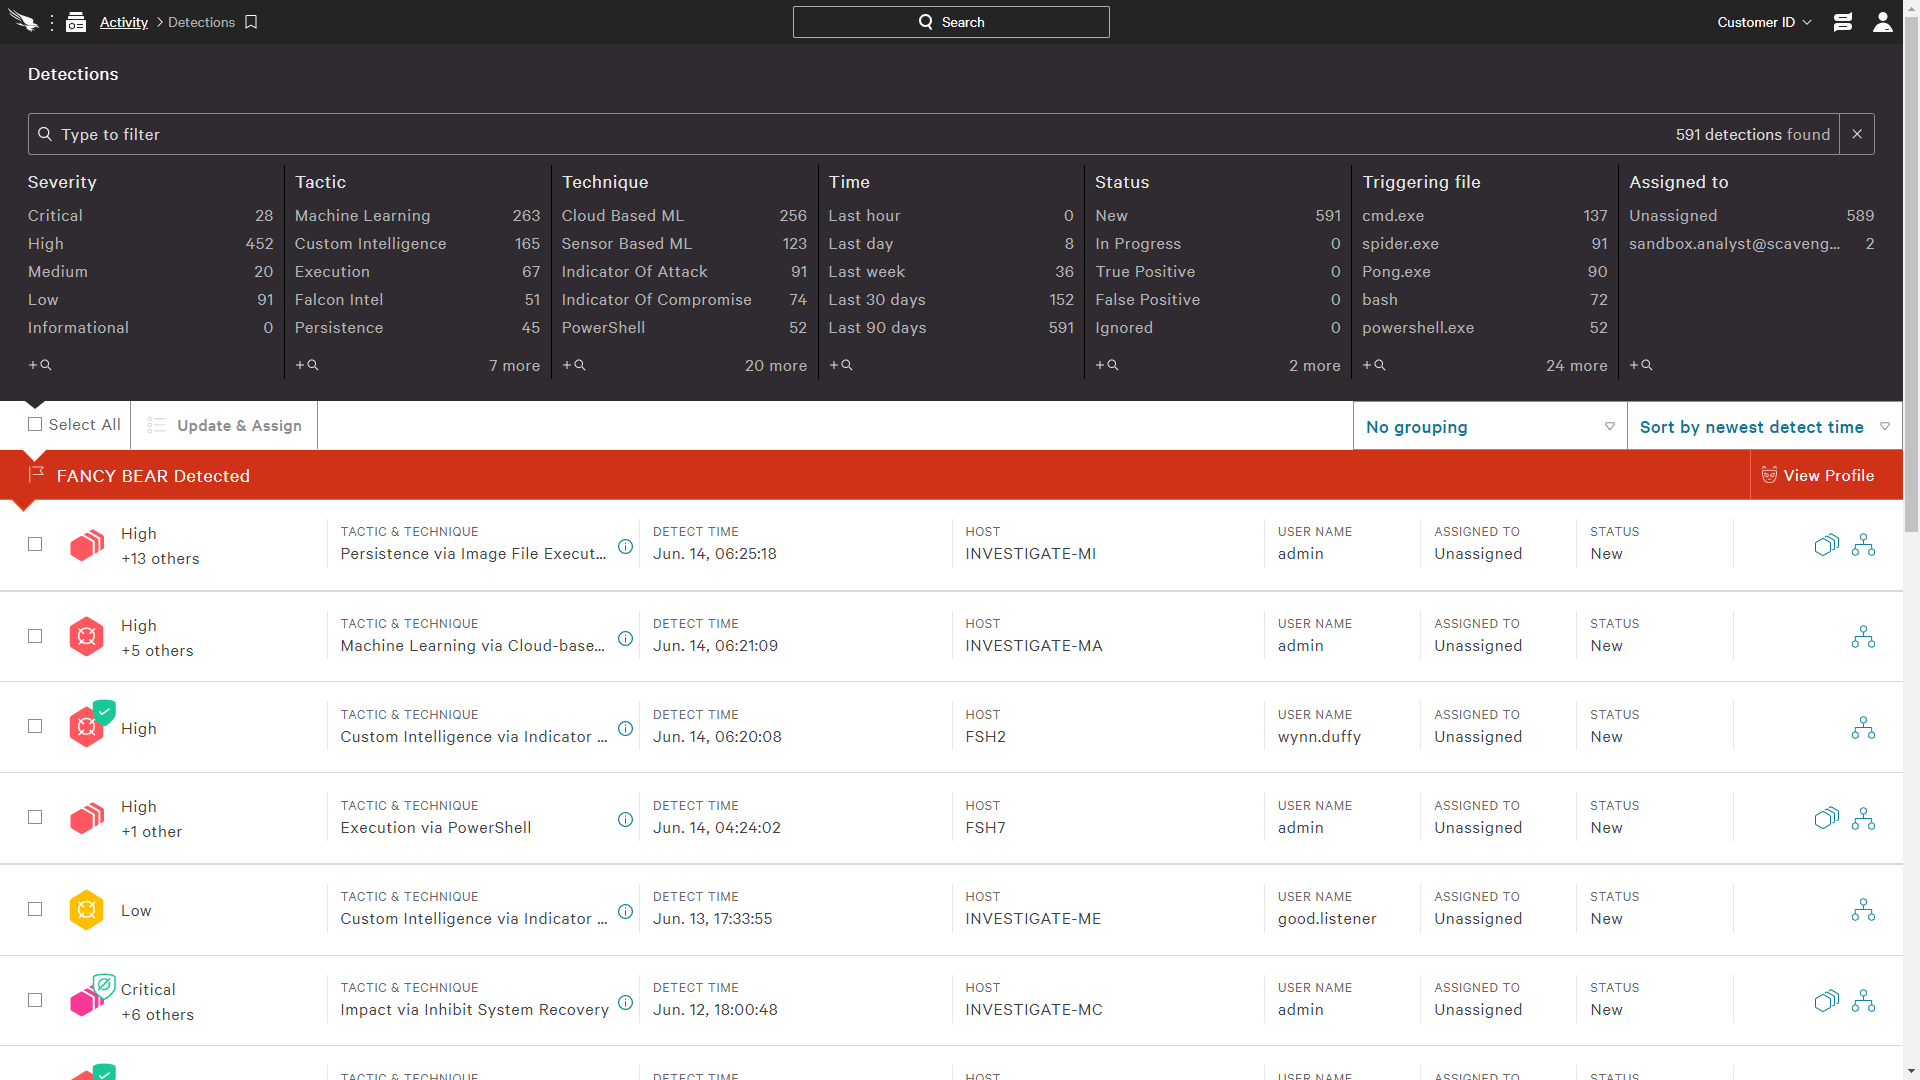This screenshot has height=1080, width=1920.
Task: Filter by sandbox.analyst assignee
Action: point(1751,244)
